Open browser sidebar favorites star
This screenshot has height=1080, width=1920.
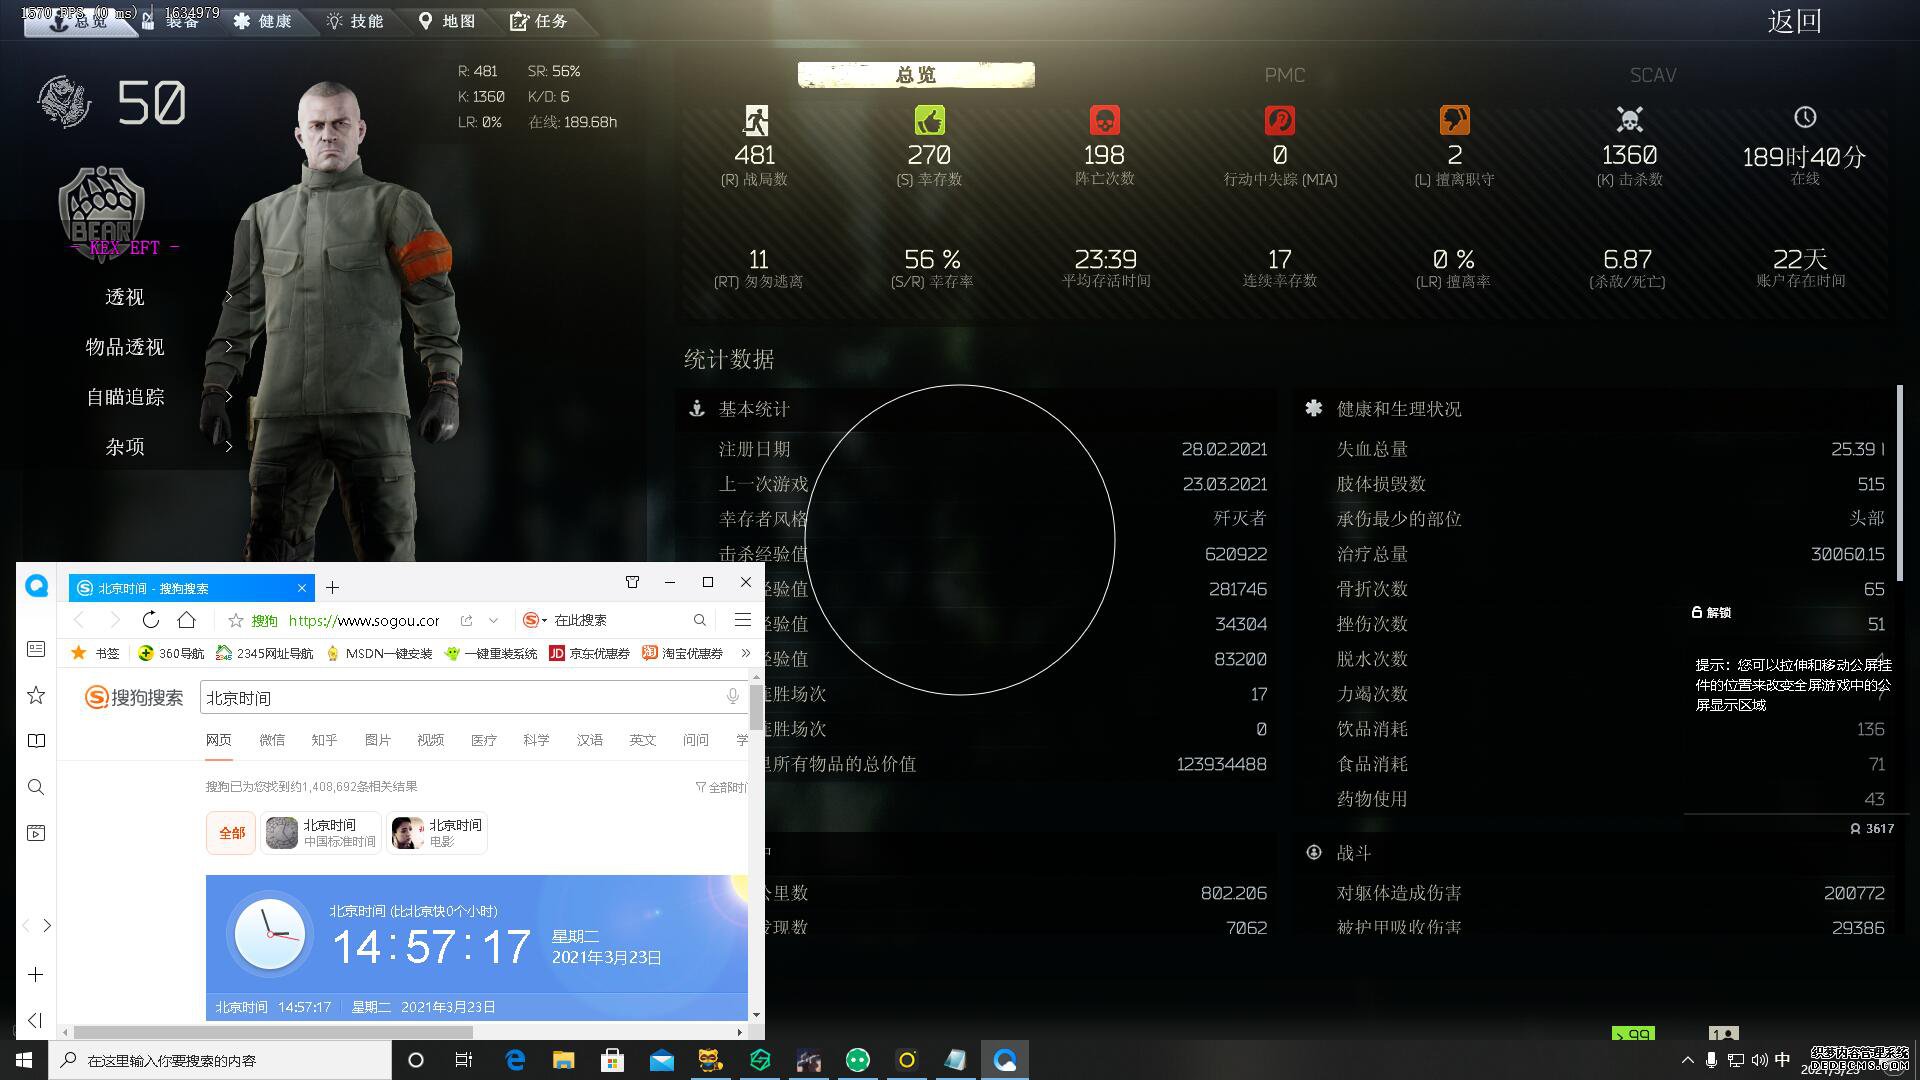[36, 695]
